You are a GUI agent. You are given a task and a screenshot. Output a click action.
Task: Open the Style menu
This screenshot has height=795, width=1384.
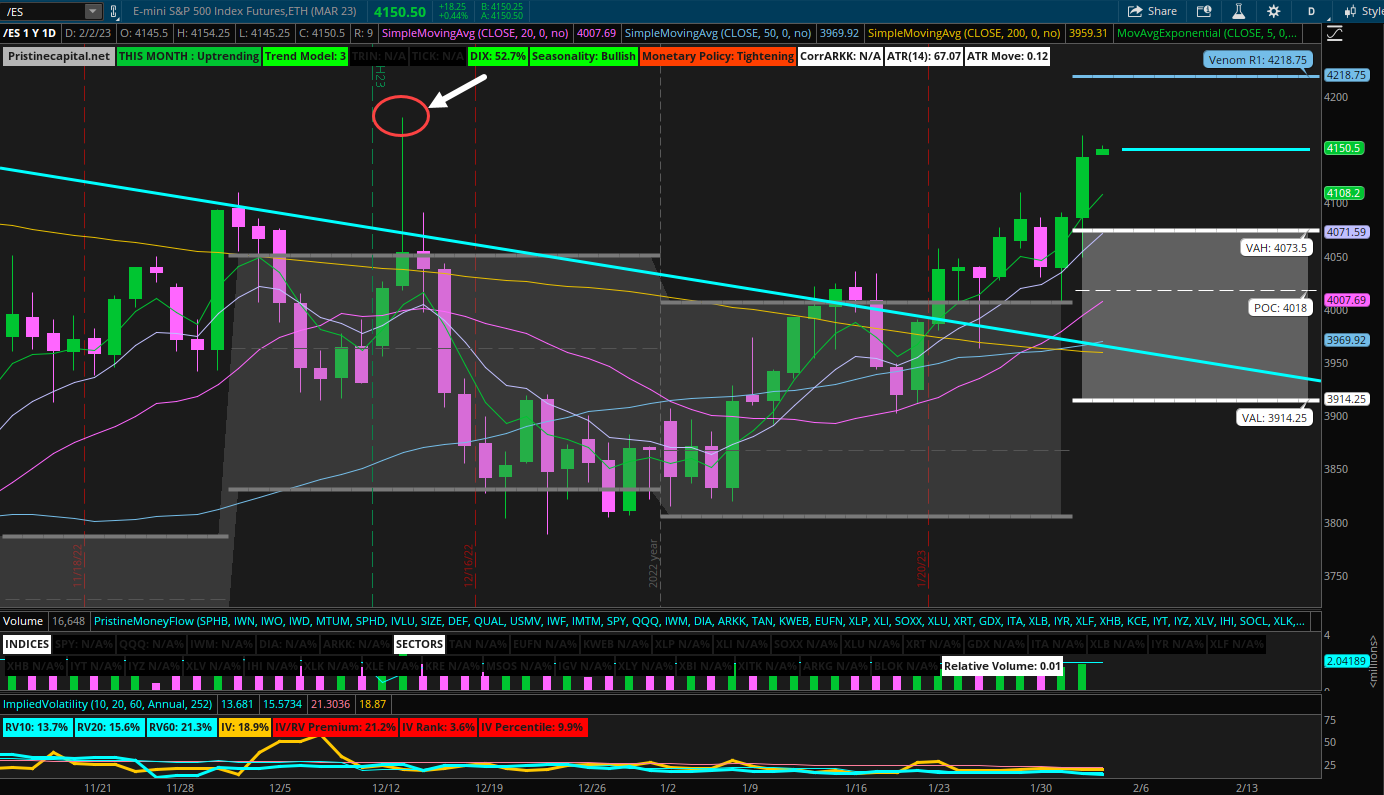(1363, 11)
